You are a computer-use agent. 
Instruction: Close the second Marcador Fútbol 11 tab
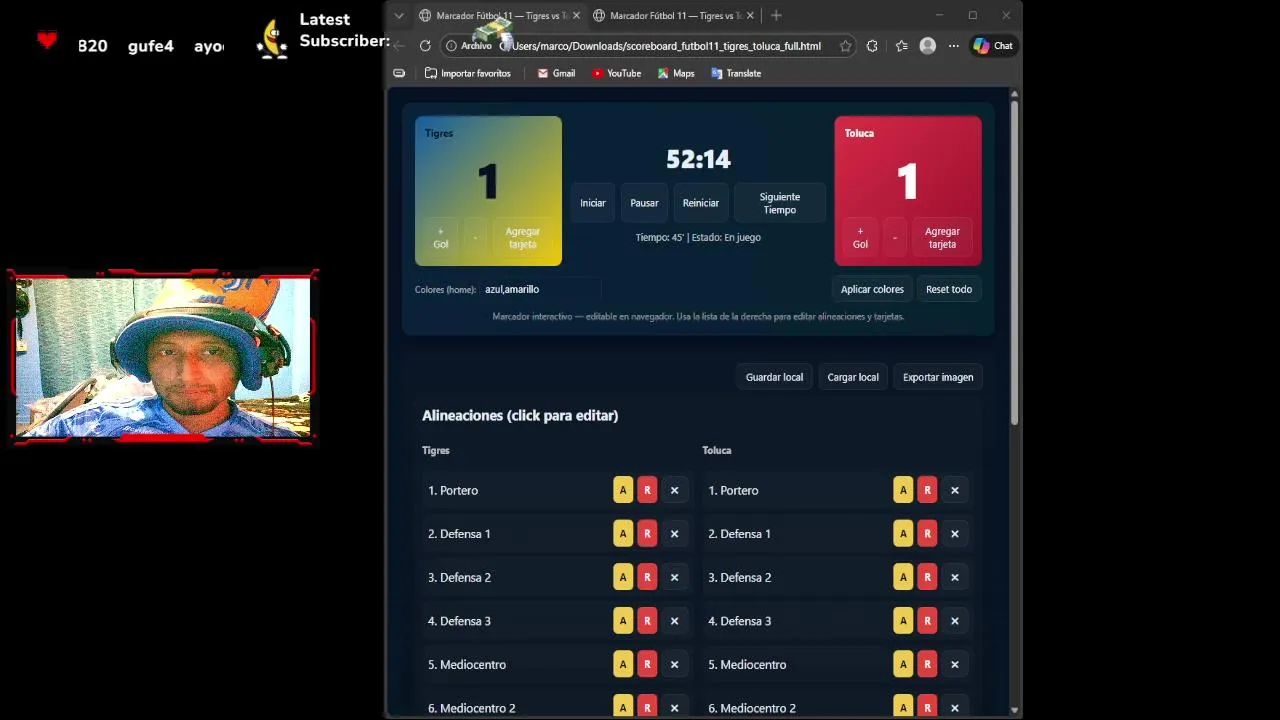(x=750, y=16)
